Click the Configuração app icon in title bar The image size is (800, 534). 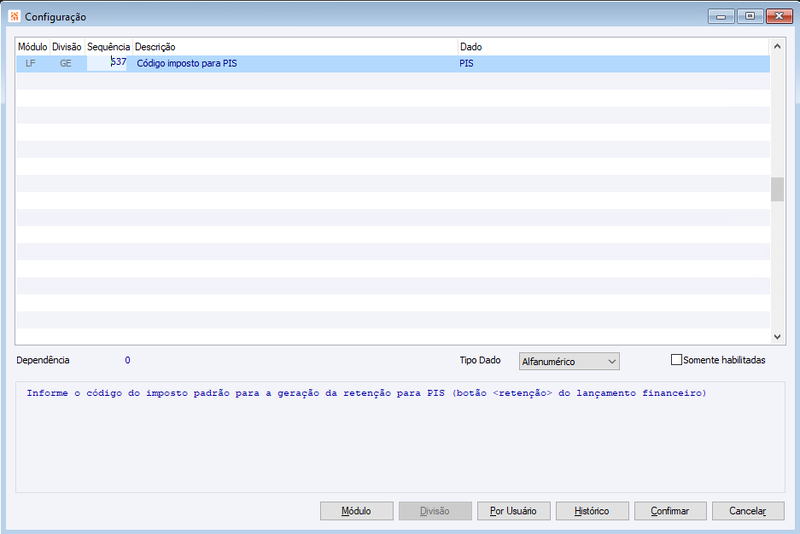click(x=14, y=16)
